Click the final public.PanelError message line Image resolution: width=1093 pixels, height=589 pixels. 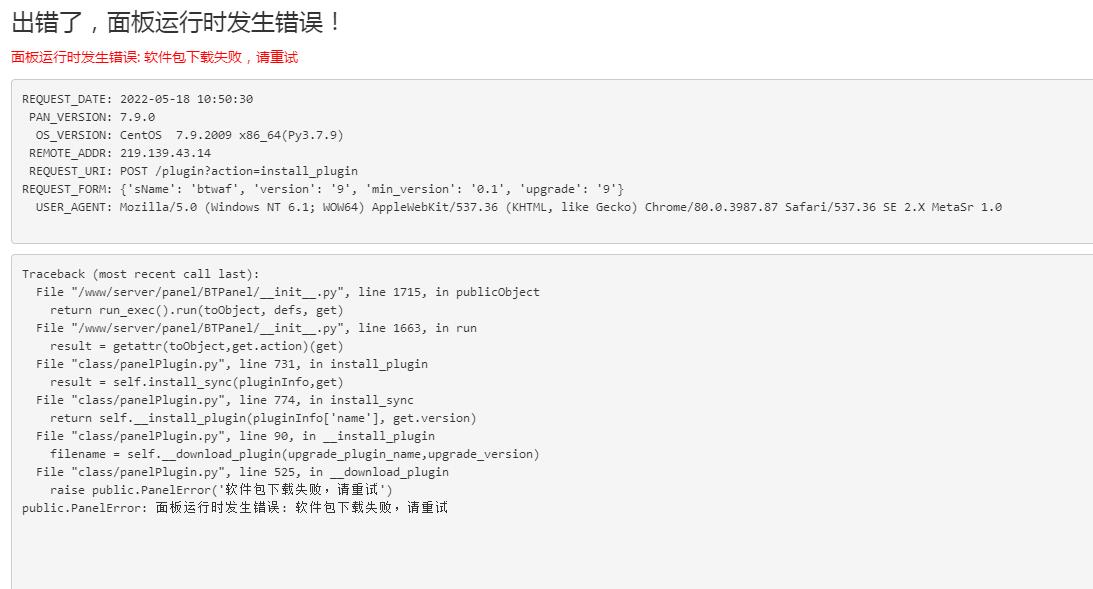(235, 508)
